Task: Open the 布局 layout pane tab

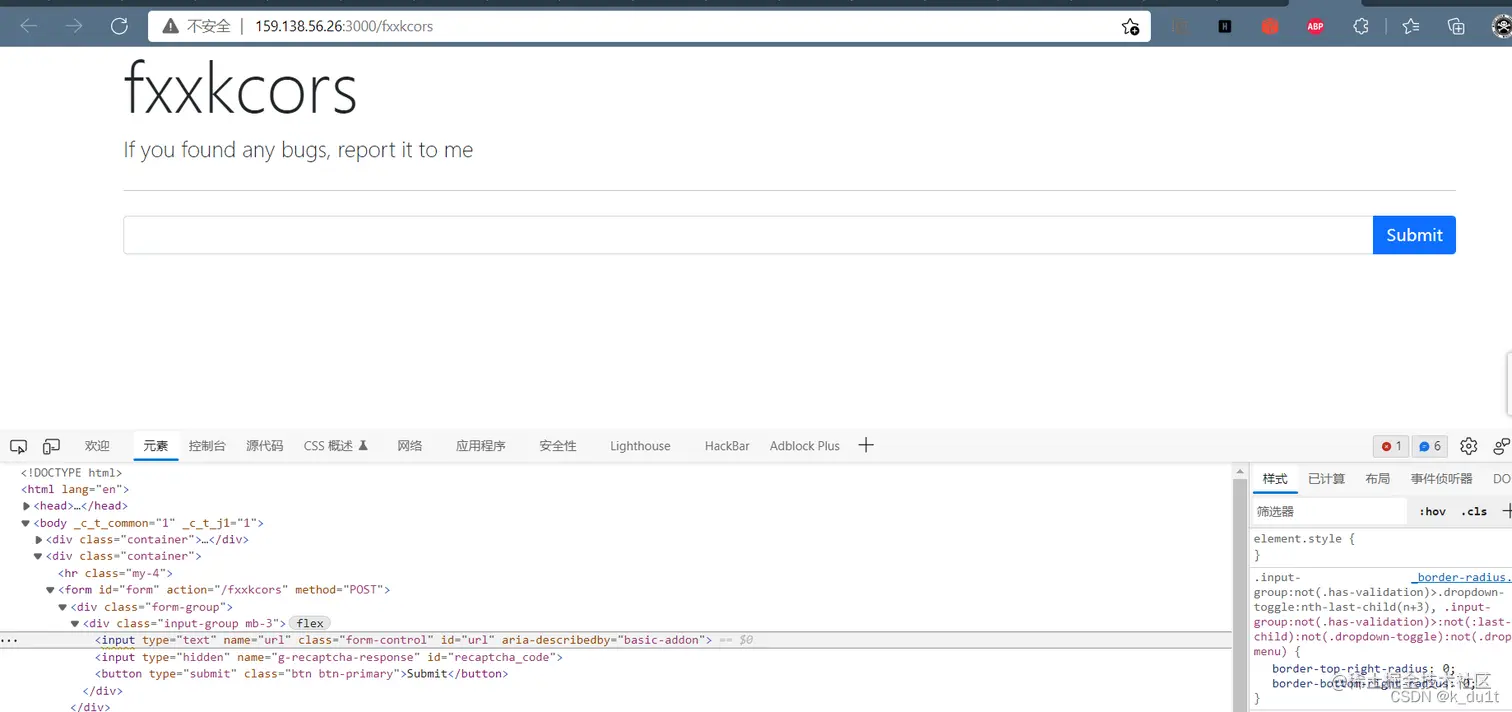Action: pos(1378,479)
